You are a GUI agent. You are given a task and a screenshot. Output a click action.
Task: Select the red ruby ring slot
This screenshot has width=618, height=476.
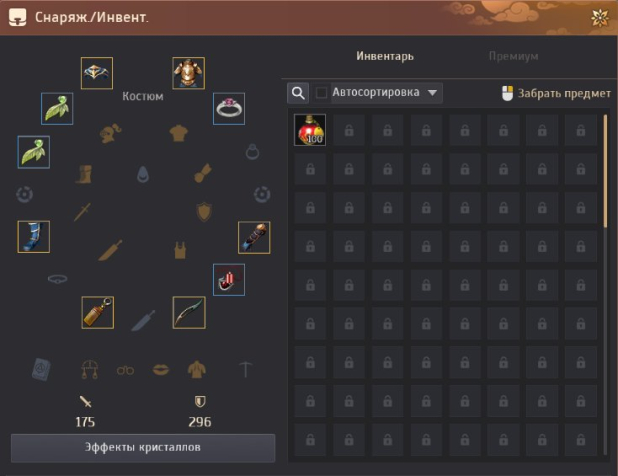tap(229, 280)
